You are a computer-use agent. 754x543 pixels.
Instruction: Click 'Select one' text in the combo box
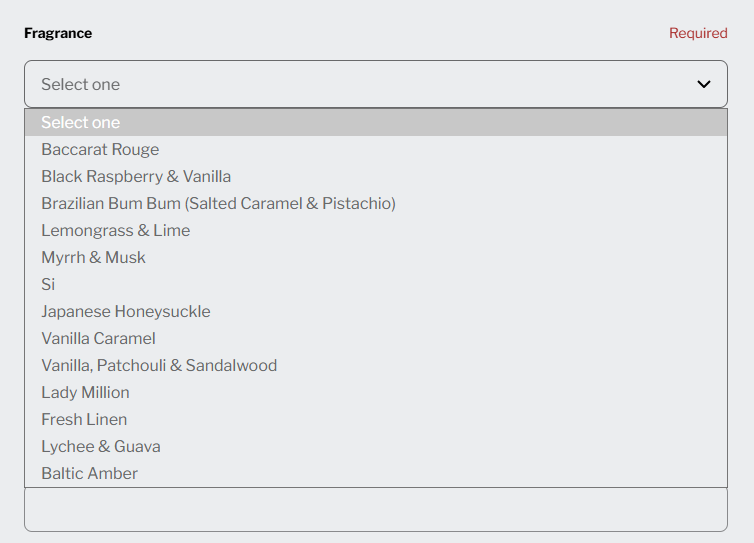click(x=80, y=84)
